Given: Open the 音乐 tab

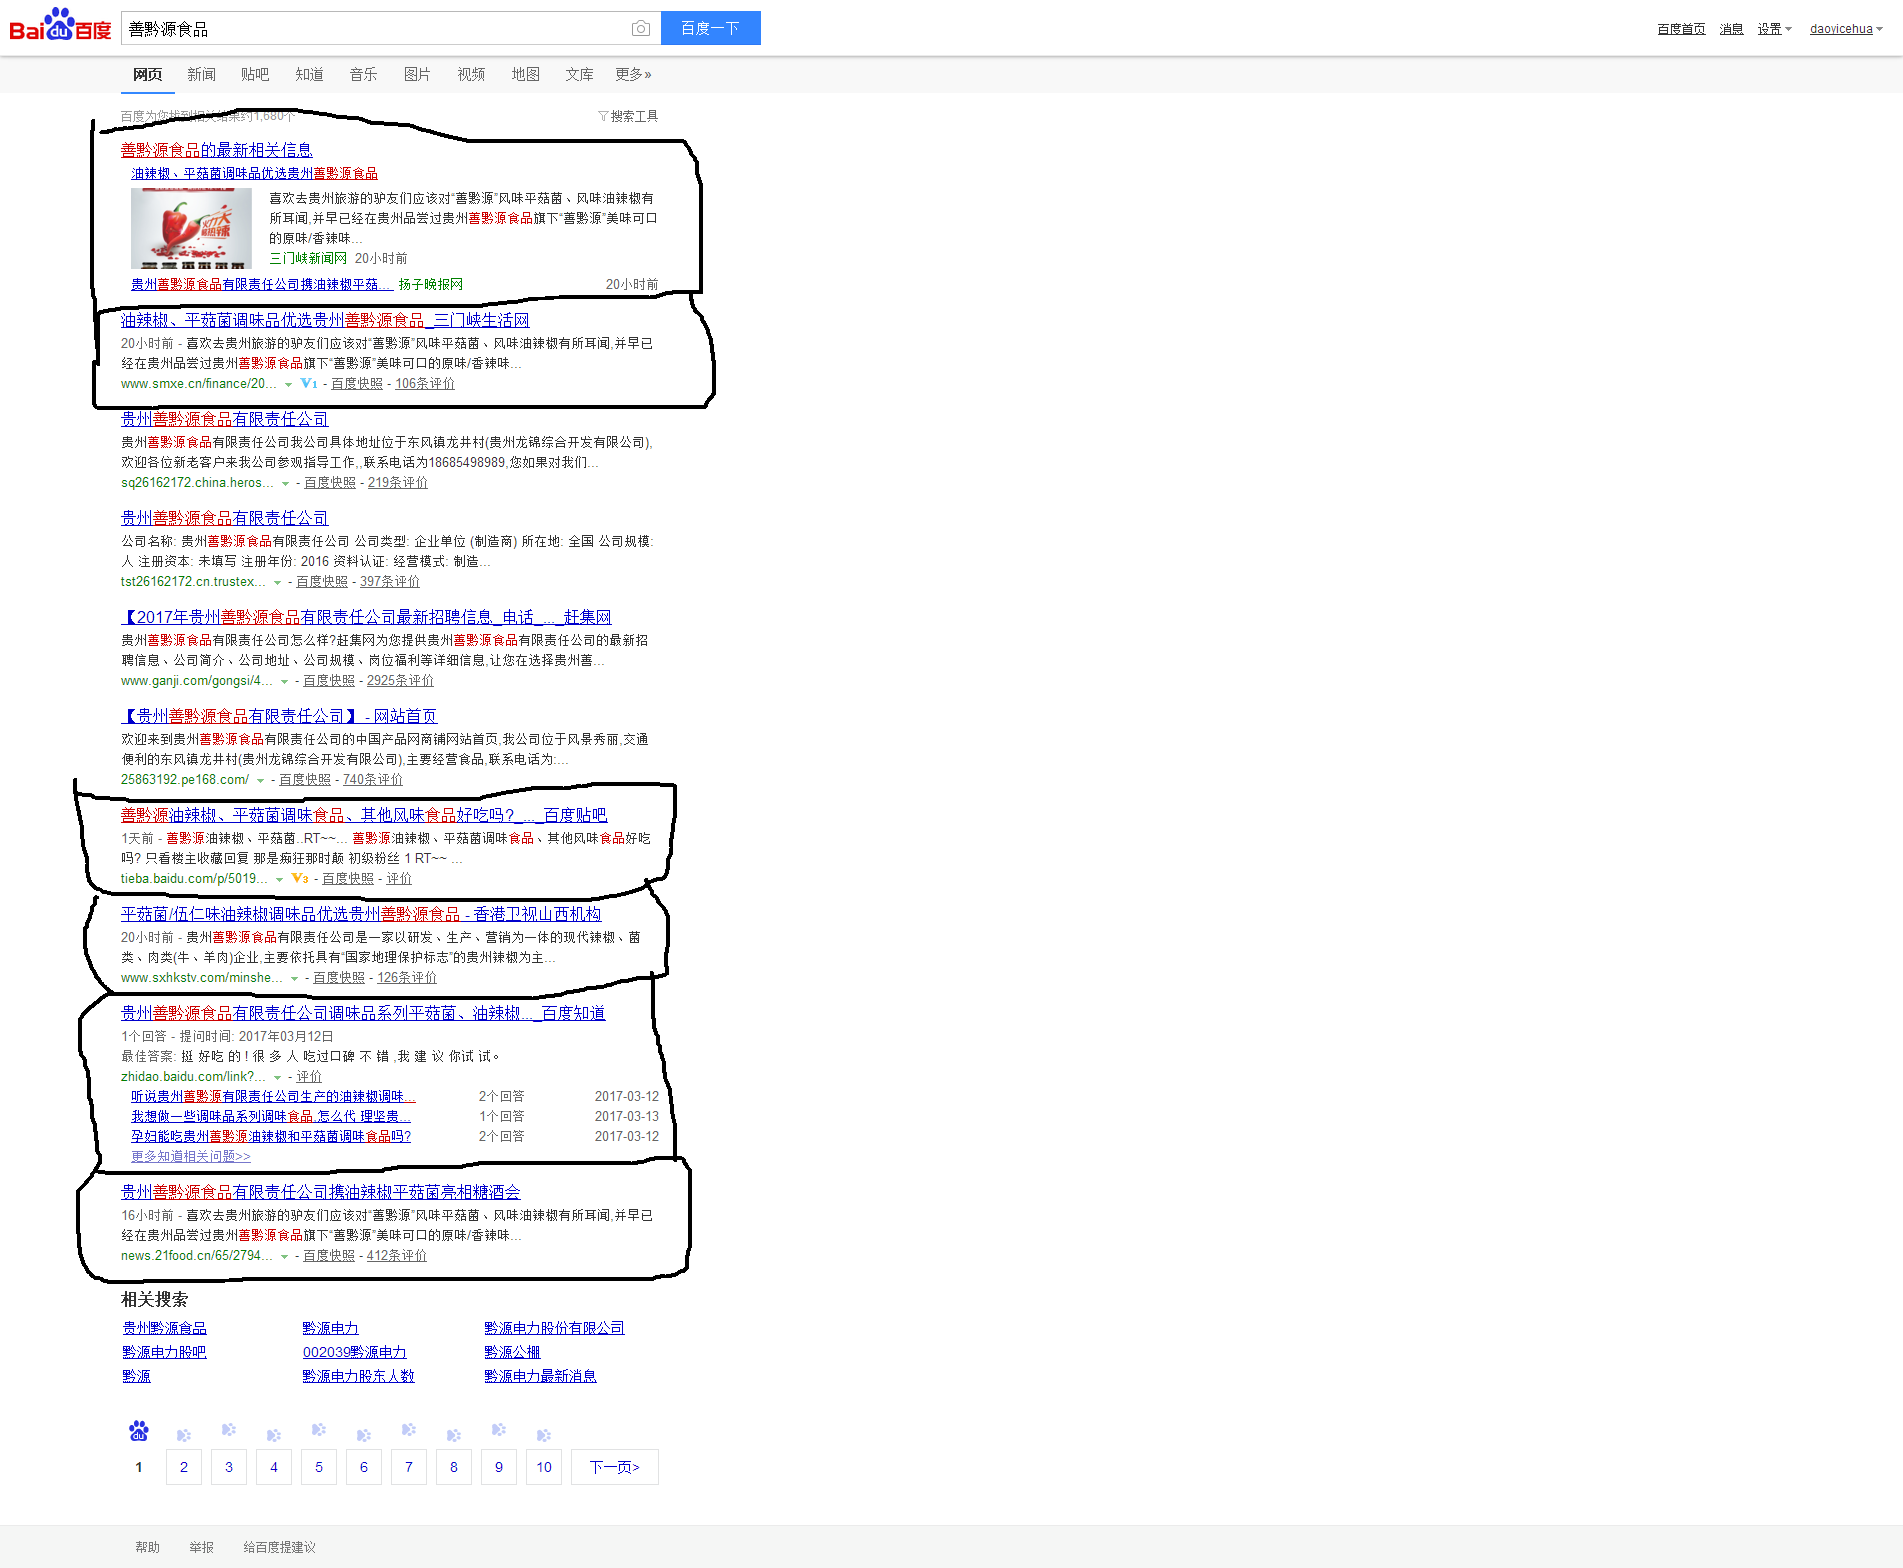Looking at the screenshot, I should click(x=363, y=74).
